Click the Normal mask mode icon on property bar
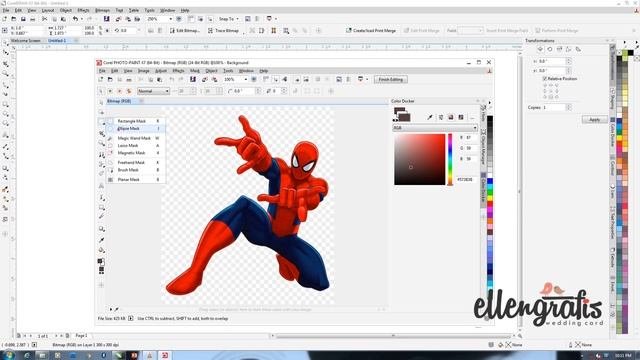This screenshot has width=640, height=360. [101, 91]
